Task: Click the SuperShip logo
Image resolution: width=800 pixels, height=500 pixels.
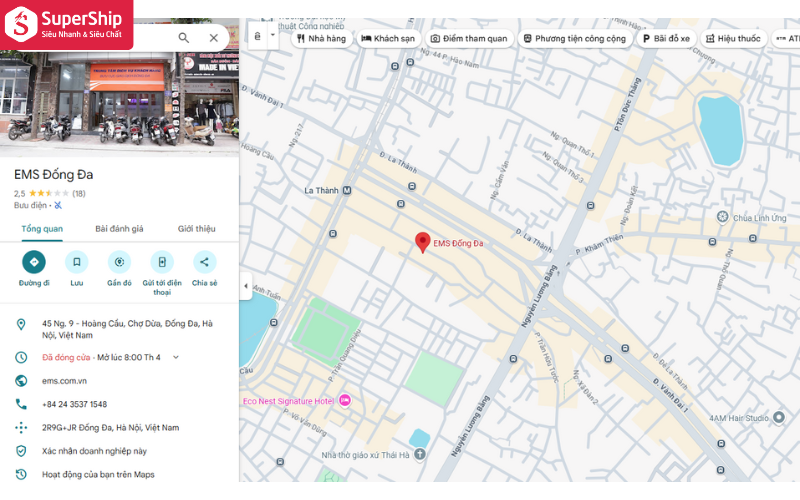Action: [66, 24]
